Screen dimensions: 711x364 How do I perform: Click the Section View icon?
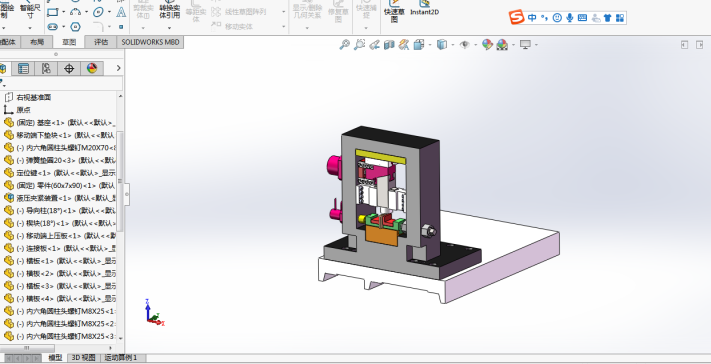tap(389, 44)
